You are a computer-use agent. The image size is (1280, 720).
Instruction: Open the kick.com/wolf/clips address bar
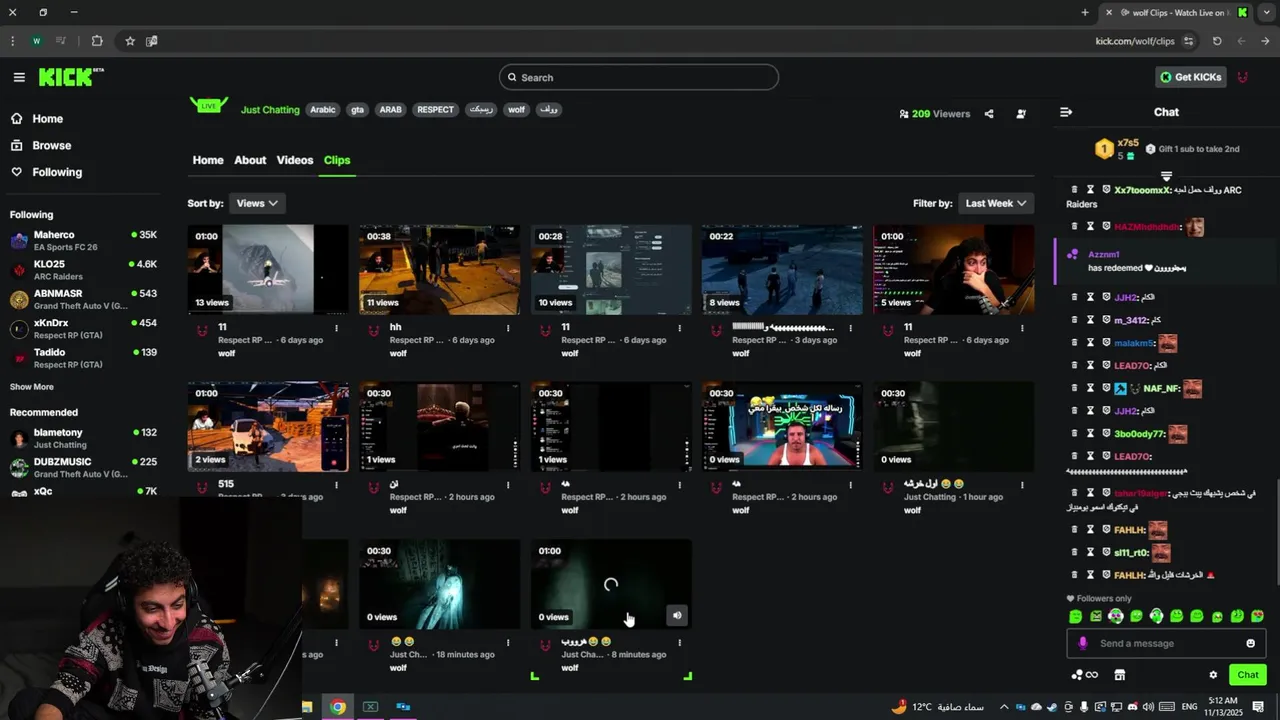click(x=1134, y=41)
